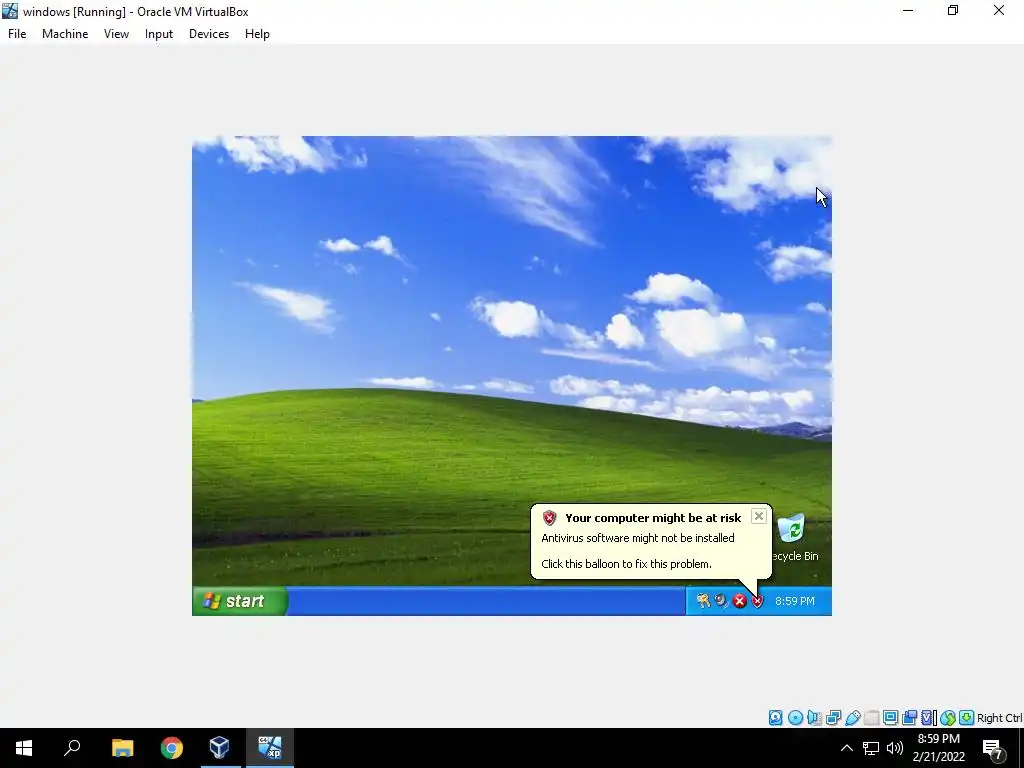This screenshot has height=768, width=1024.
Task: Click the Right Ctrl host key label
Action: [x=999, y=718]
